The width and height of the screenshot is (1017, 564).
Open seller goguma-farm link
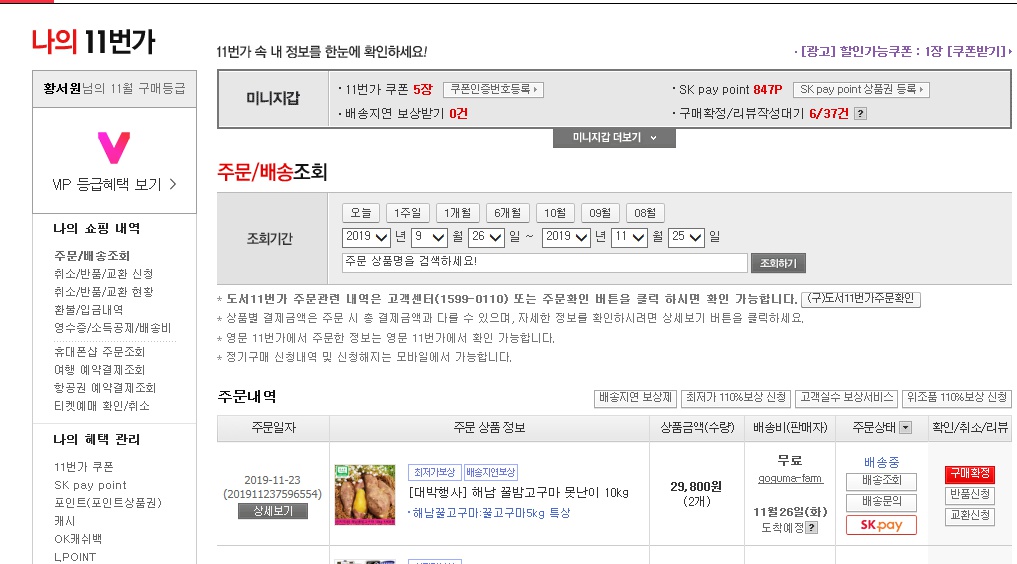coord(790,479)
